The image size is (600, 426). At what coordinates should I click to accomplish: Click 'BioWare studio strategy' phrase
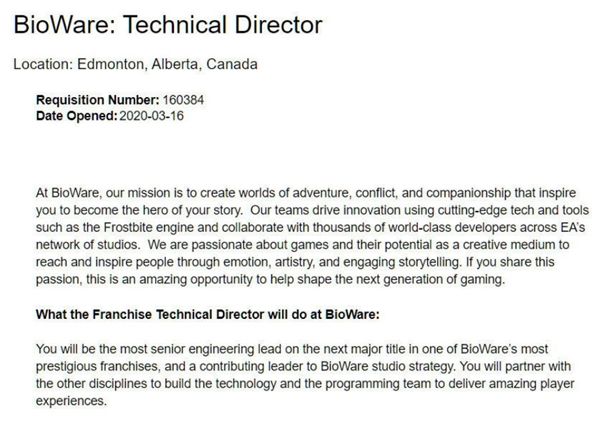[x=388, y=366]
